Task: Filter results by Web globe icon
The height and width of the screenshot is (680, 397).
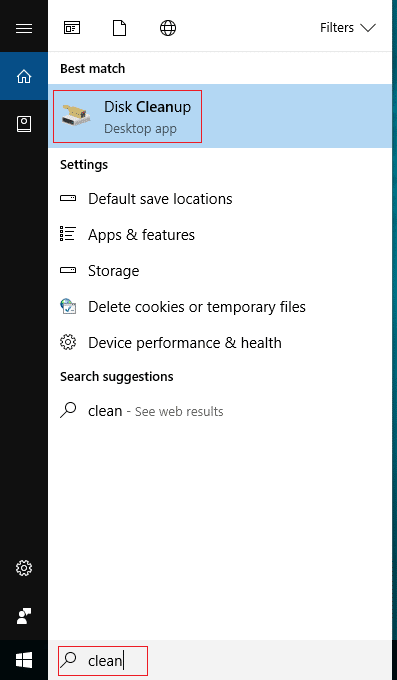Action: tap(168, 28)
